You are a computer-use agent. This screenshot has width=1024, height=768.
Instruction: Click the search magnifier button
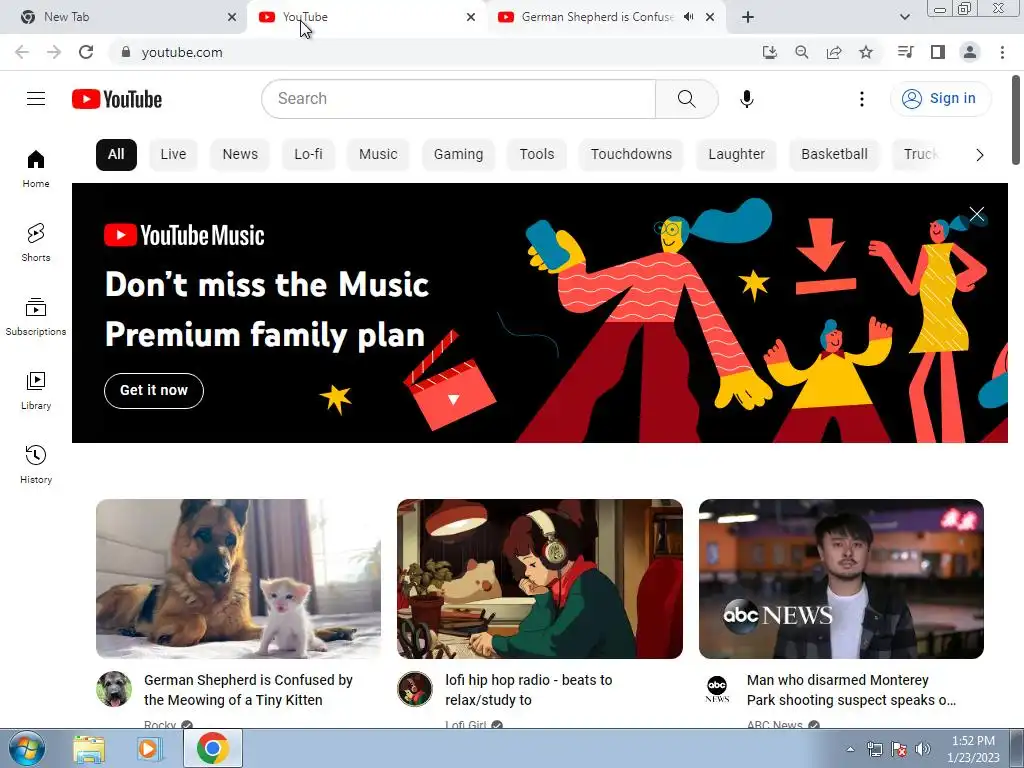pyautogui.click(x=686, y=99)
